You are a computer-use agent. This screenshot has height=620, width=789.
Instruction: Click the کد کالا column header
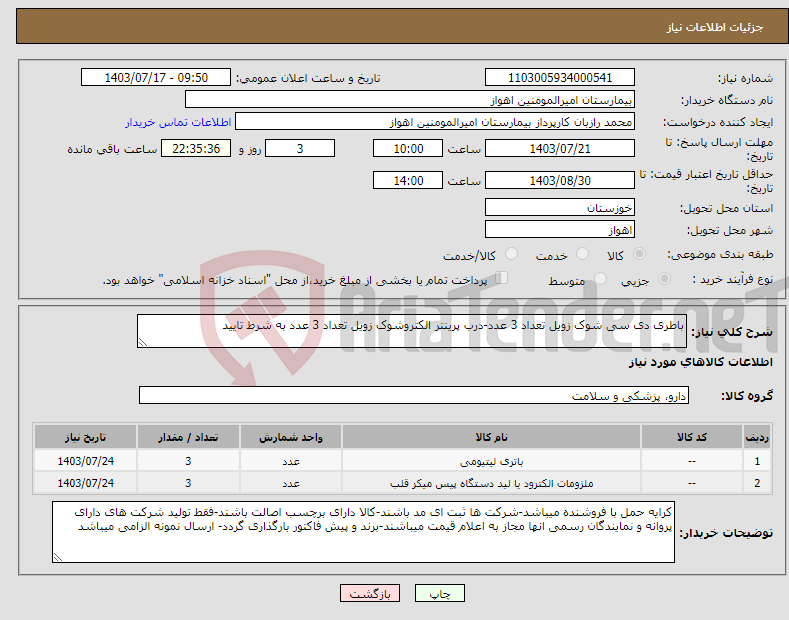[692, 437]
